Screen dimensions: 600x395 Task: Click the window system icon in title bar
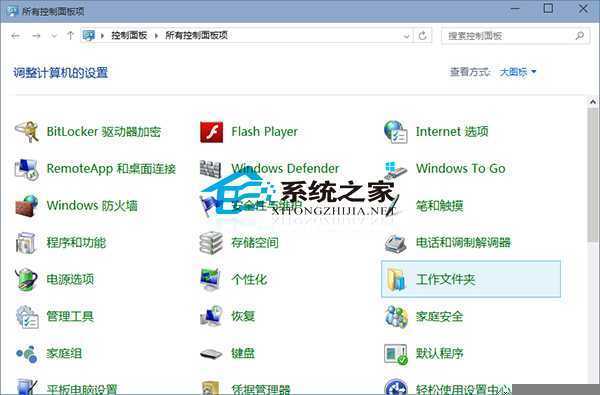click(x=13, y=11)
